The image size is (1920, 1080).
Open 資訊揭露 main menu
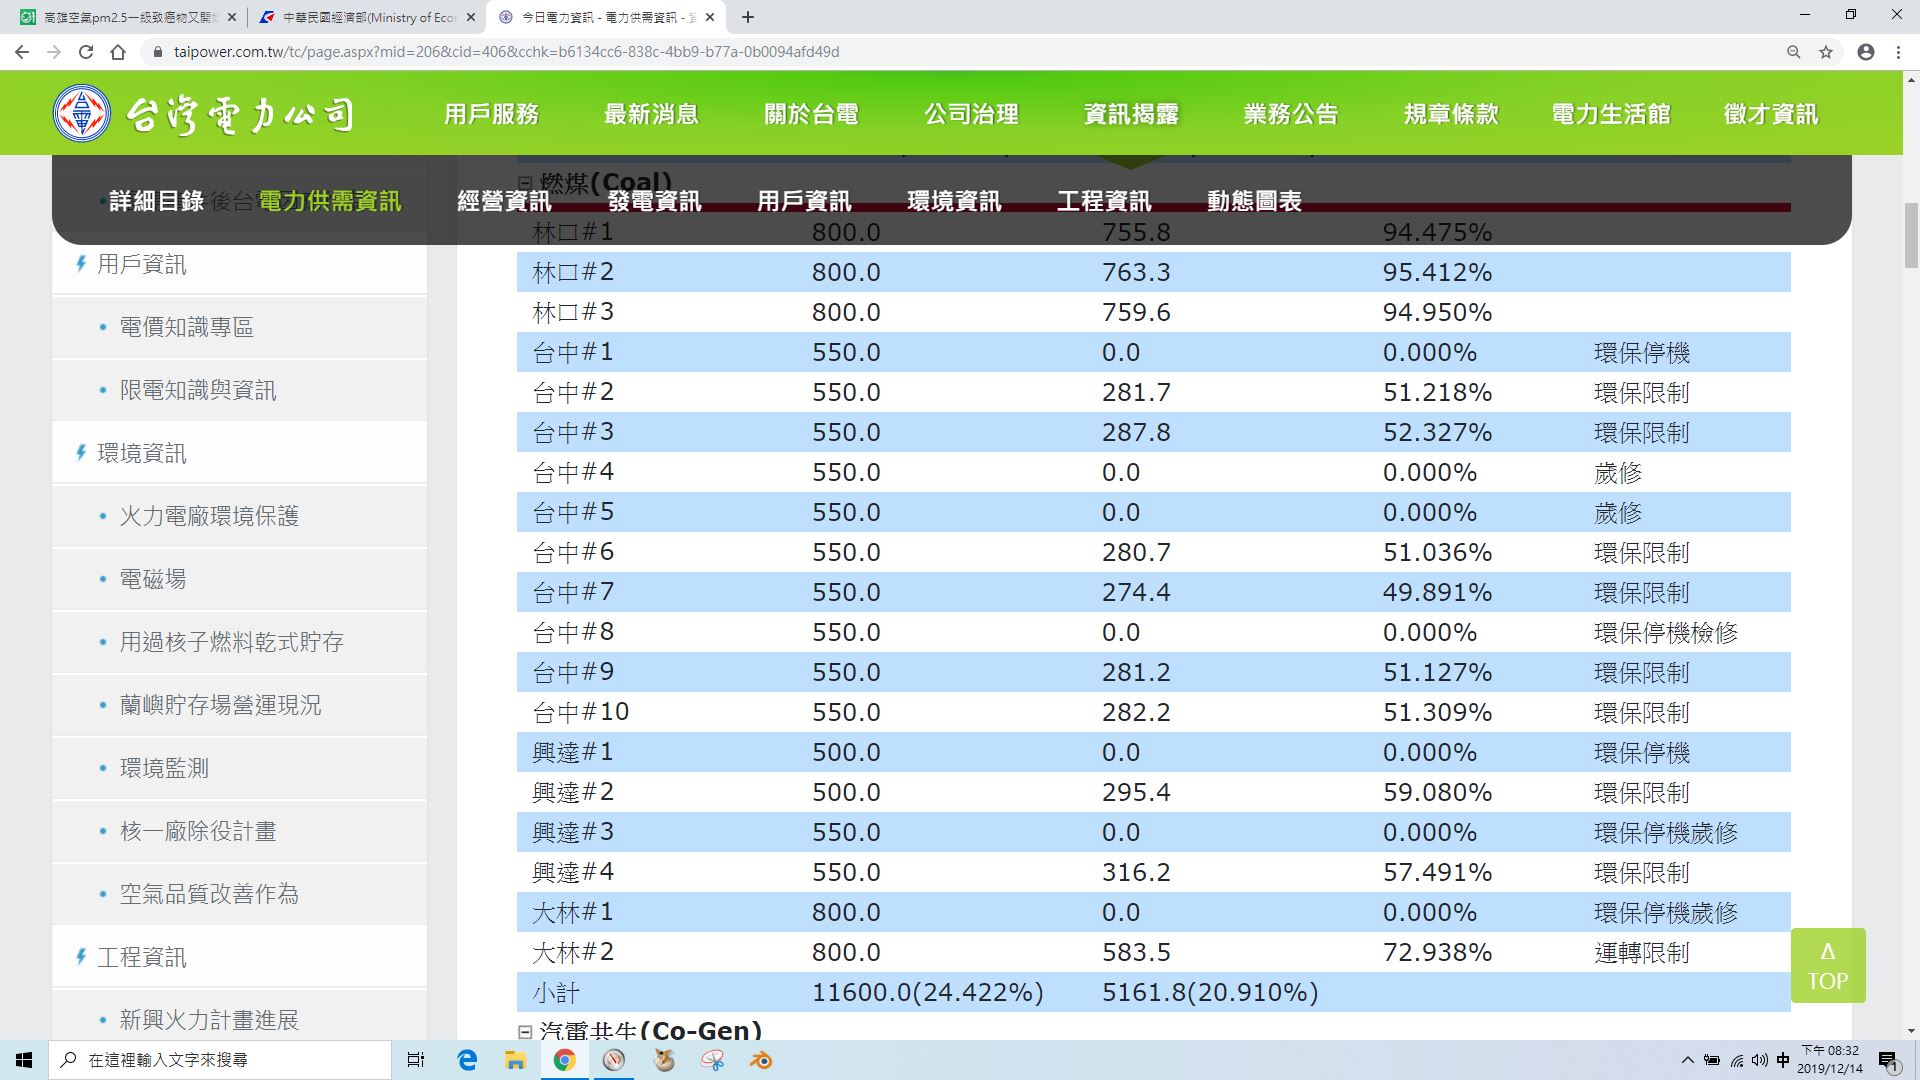coord(1131,114)
